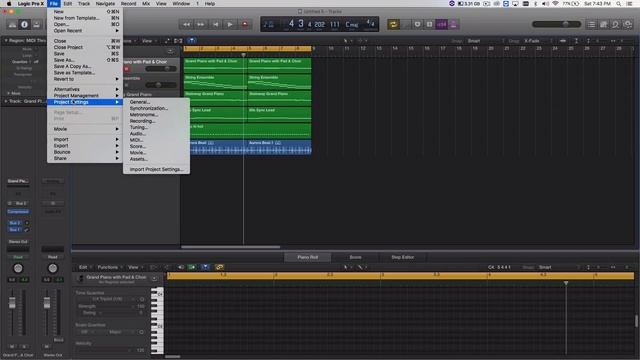Open the Note Pads icon
The image size is (640, 360).
[x=604, y=24]
